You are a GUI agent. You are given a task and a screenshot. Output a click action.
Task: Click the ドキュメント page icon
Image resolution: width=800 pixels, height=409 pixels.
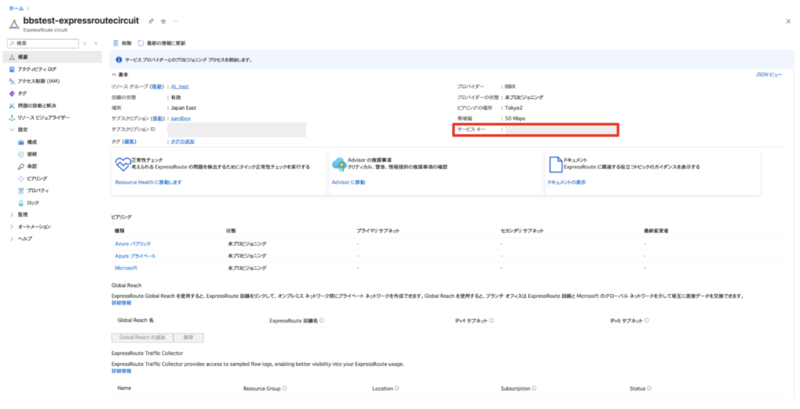pyautogui.click(x=555, y=164)
